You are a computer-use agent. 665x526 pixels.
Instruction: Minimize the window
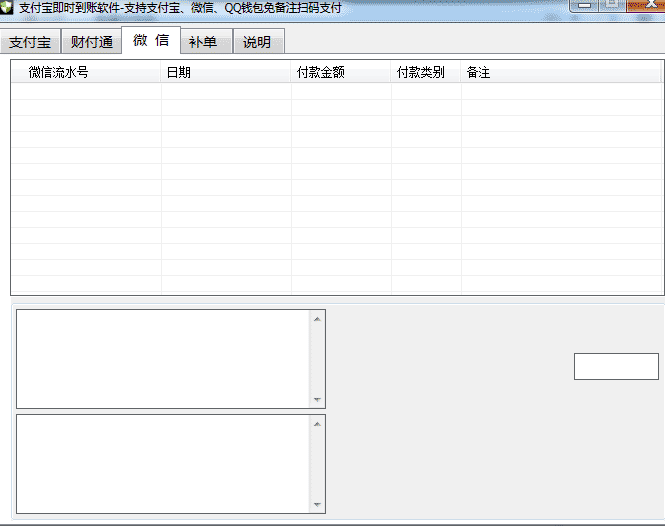(584, 5)
